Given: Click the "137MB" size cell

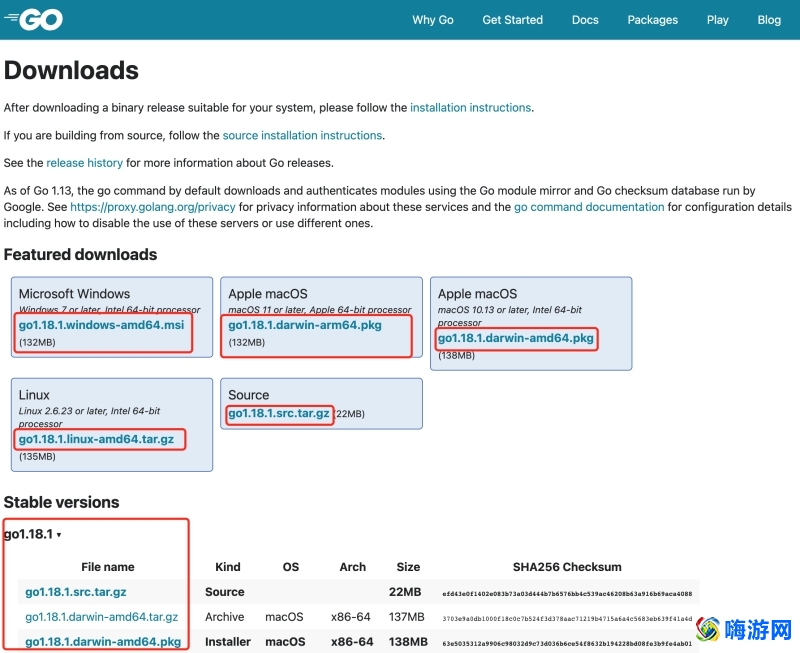Looking at the screenshot, I should (x=407, y=617).
